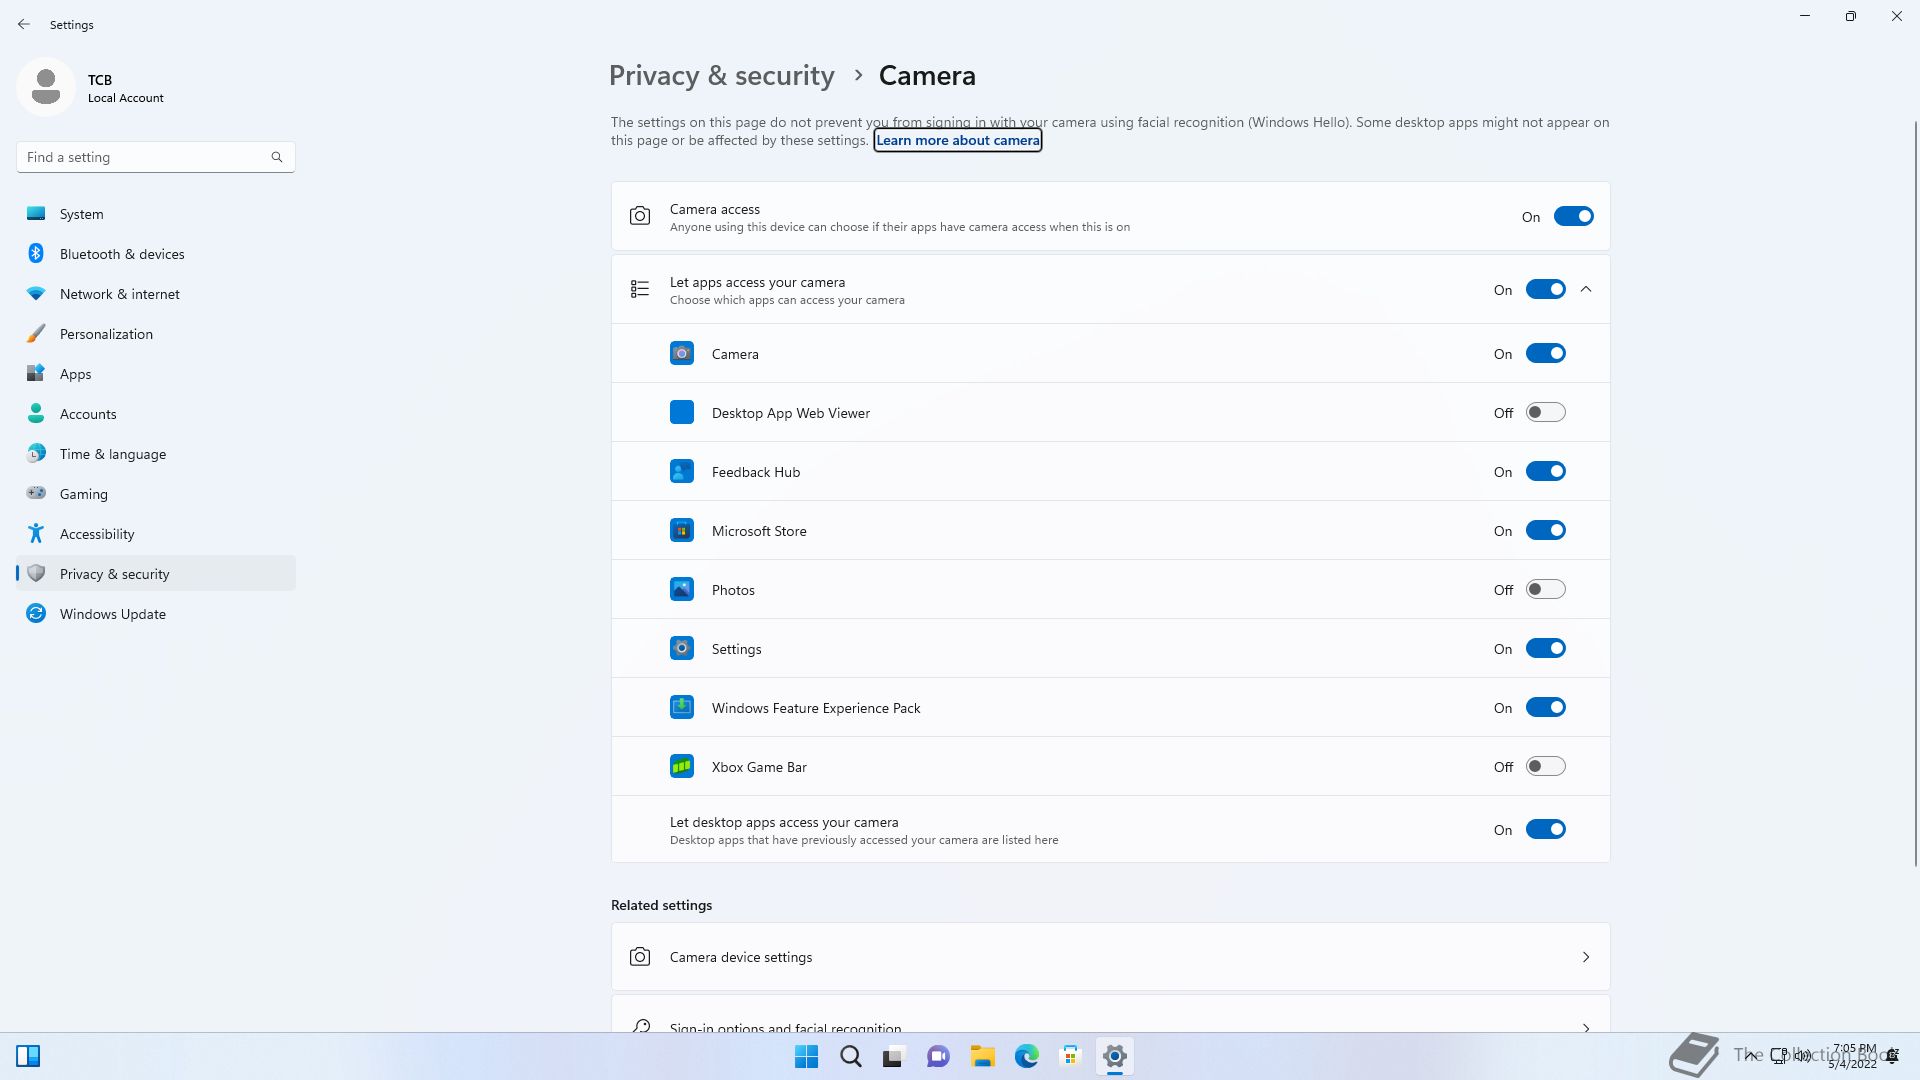The width and height of the screenshot is (1920, 1080).
Task: Enable Xbox Game Bar camera toggle
Action: pos(1545,766)
